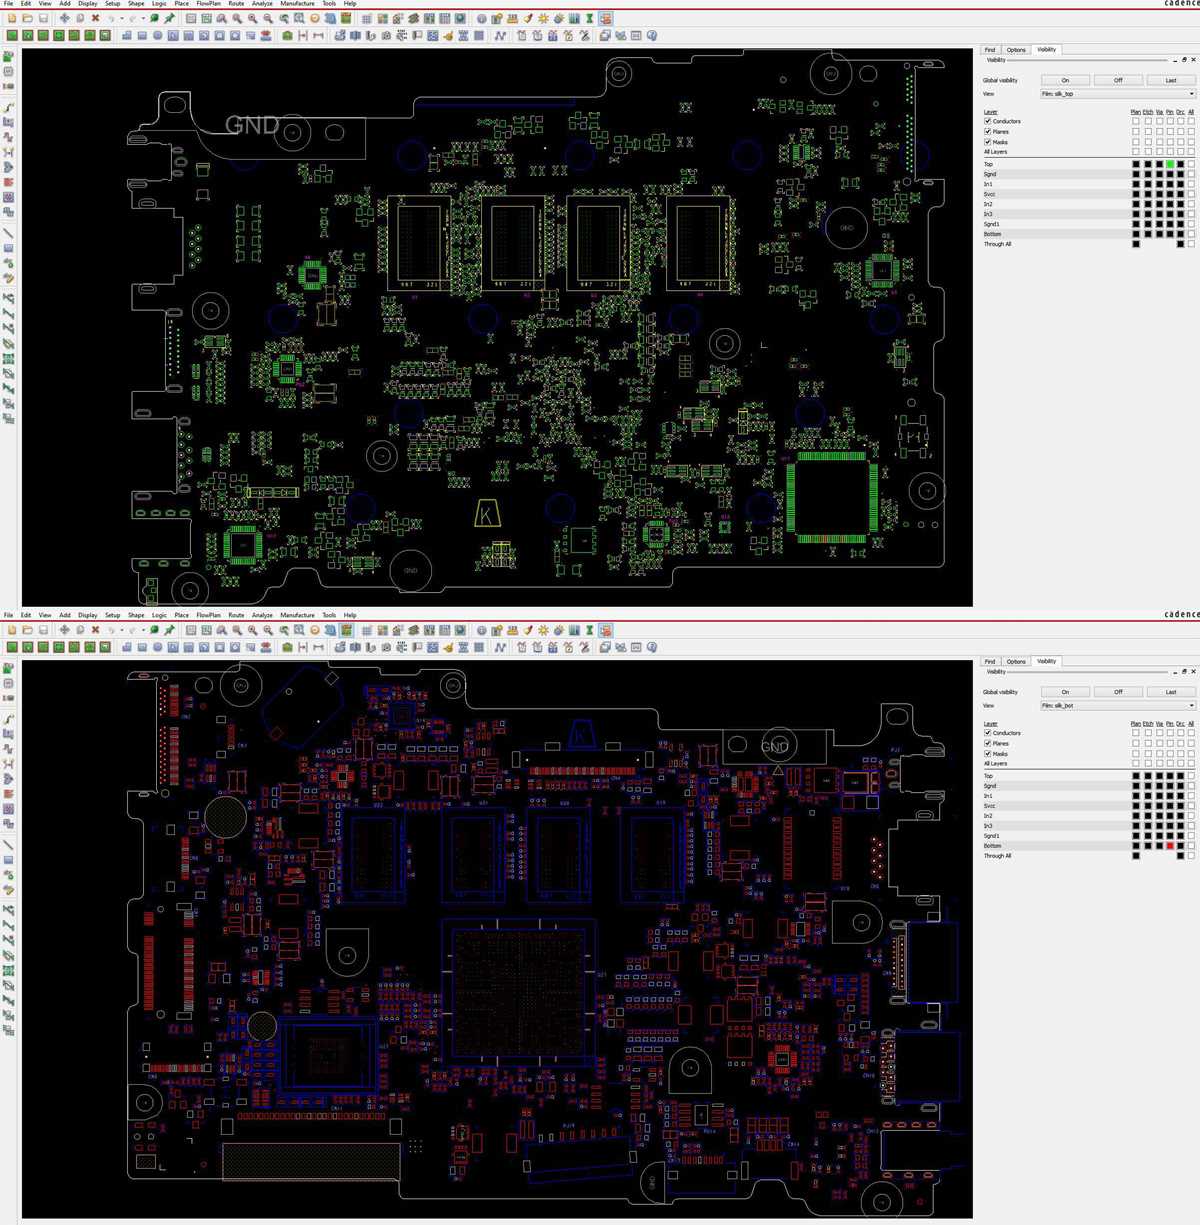Click the Save disk icon in silk_top window
1200x1225 pixels.
[x=43, y=18]
